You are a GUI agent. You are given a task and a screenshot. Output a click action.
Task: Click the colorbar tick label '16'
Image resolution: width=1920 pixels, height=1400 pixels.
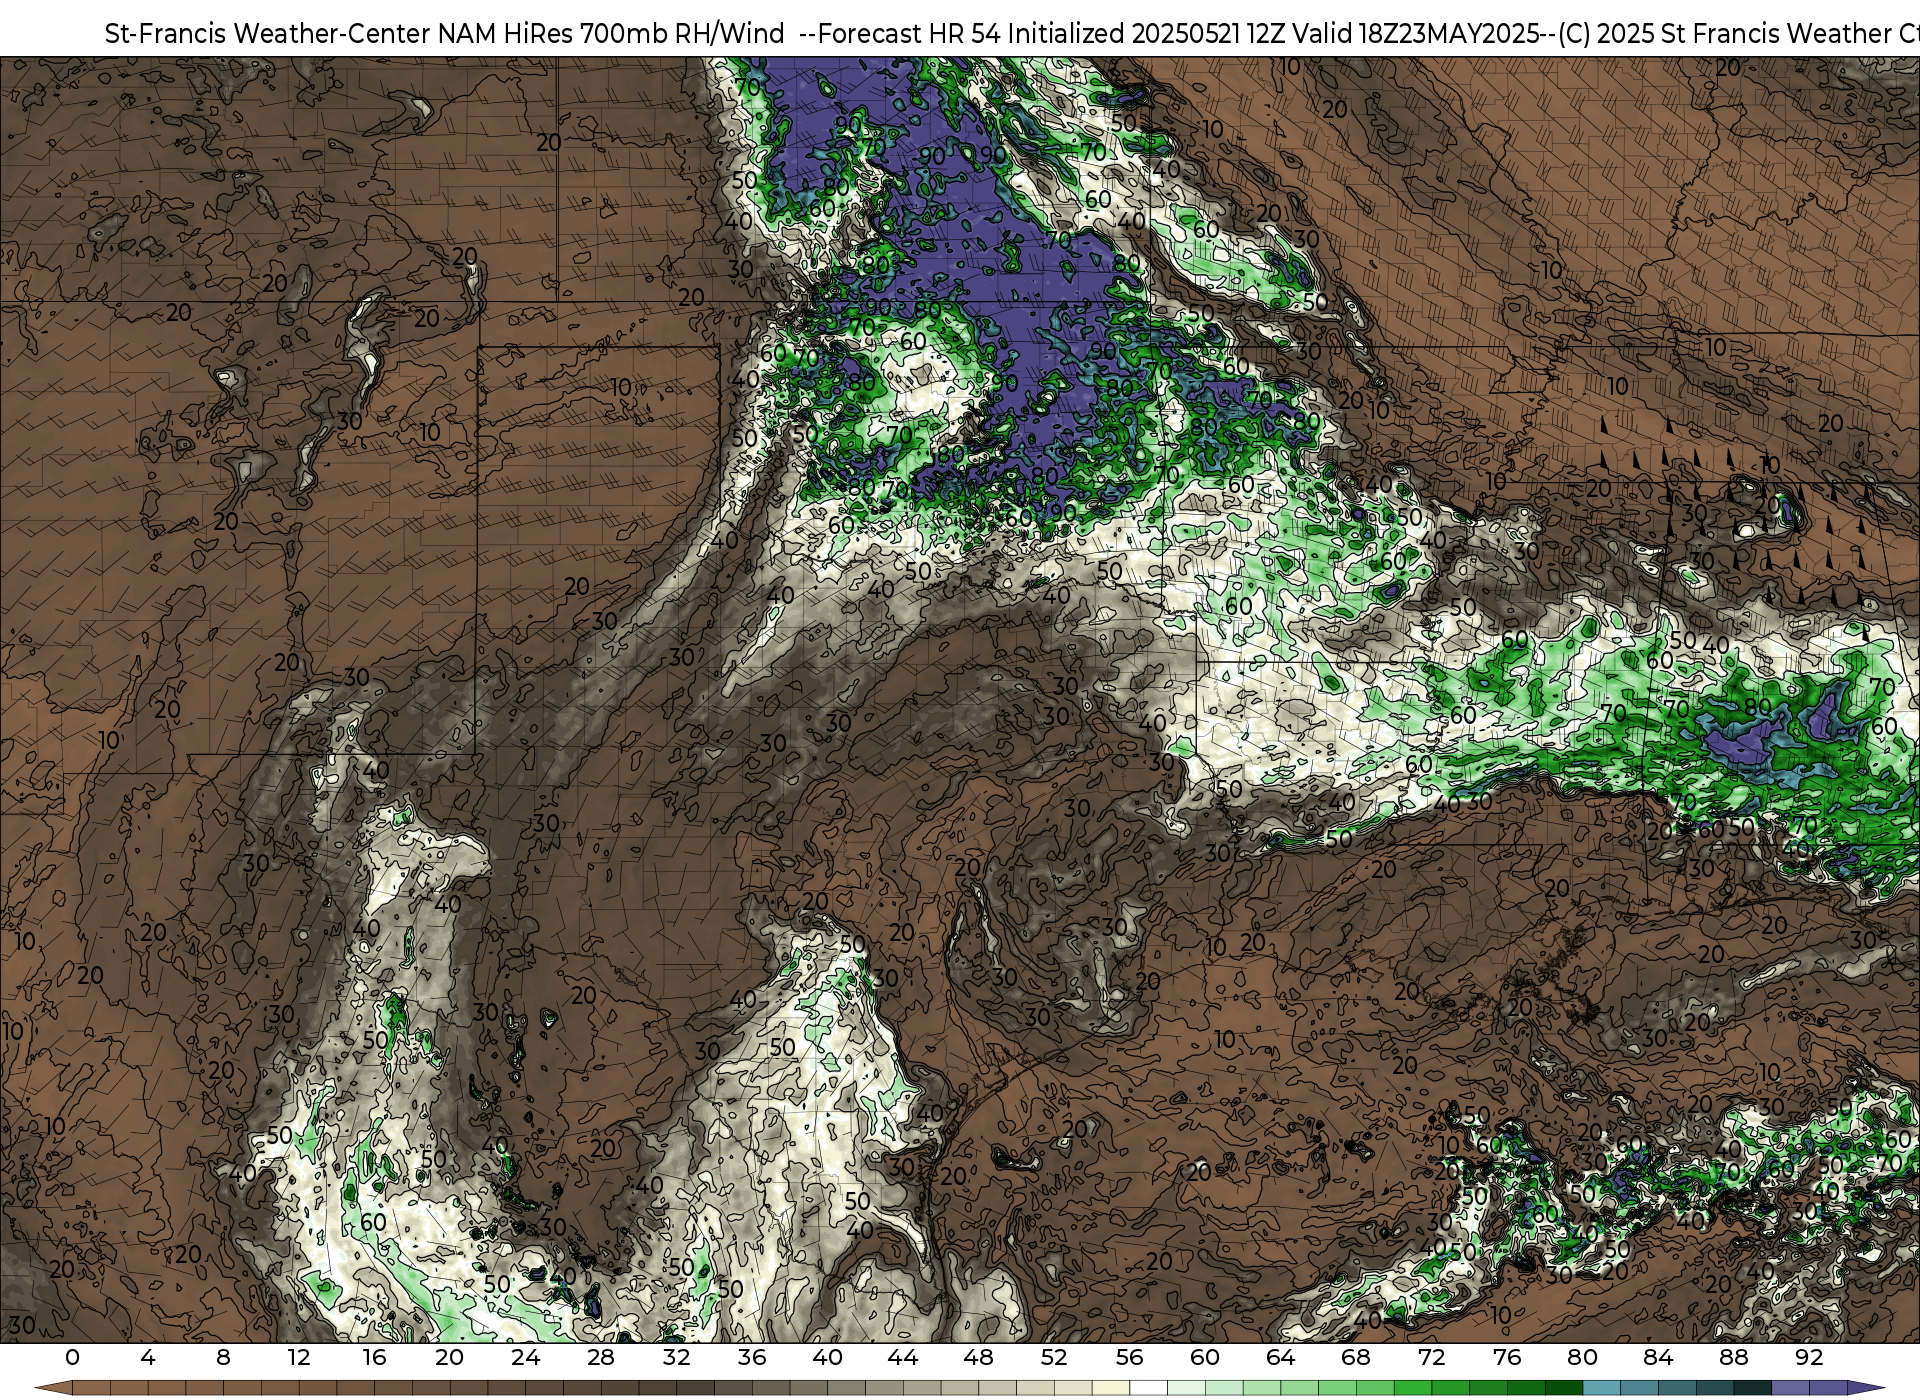[x=374, y=1357]
